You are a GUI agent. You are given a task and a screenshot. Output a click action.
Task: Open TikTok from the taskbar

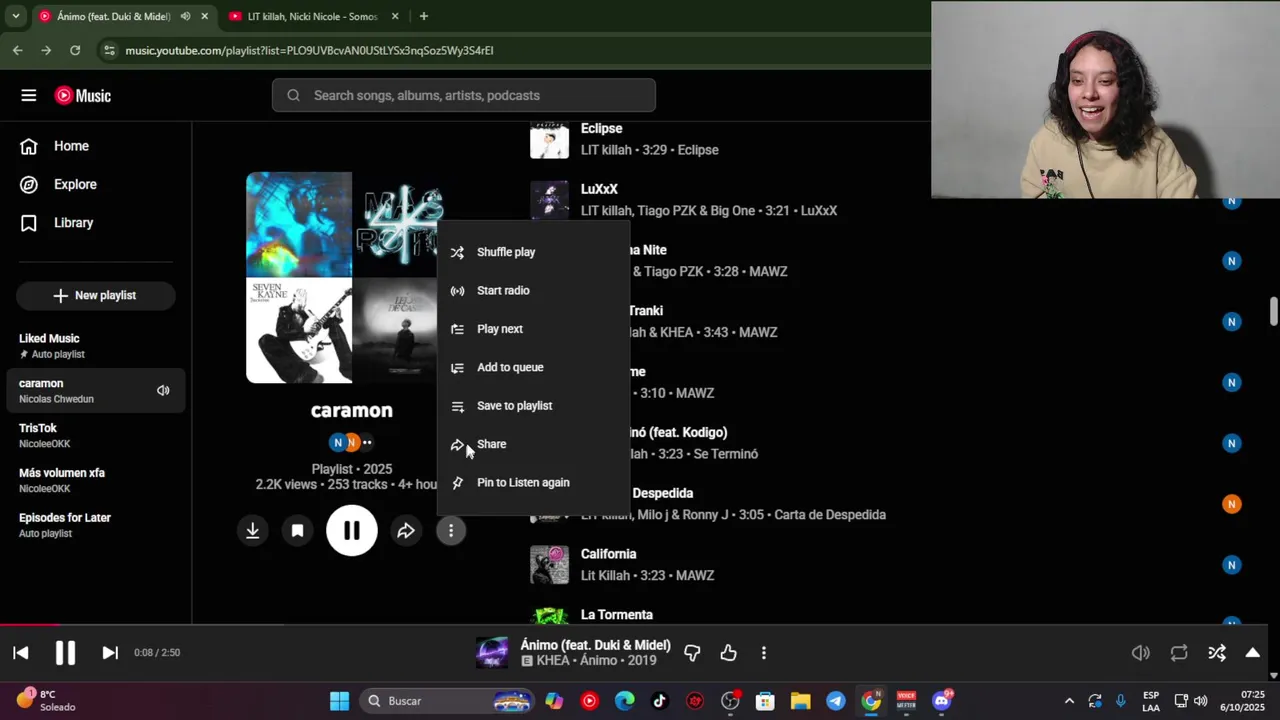tap(660, 701)
